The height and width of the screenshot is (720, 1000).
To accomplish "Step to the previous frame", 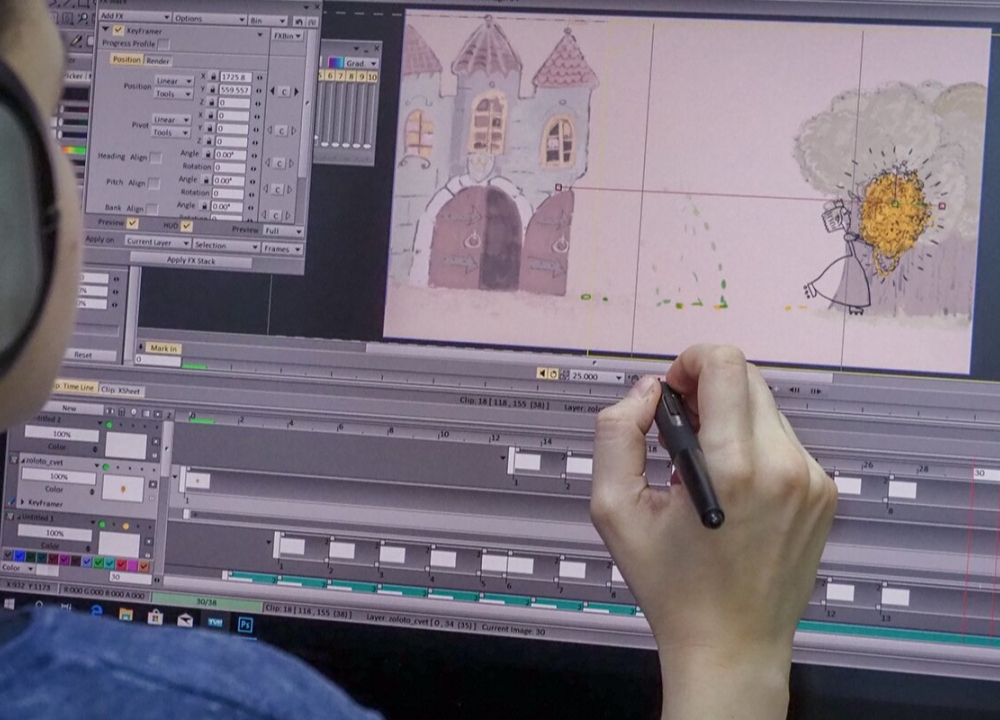I will coord(795,390).
